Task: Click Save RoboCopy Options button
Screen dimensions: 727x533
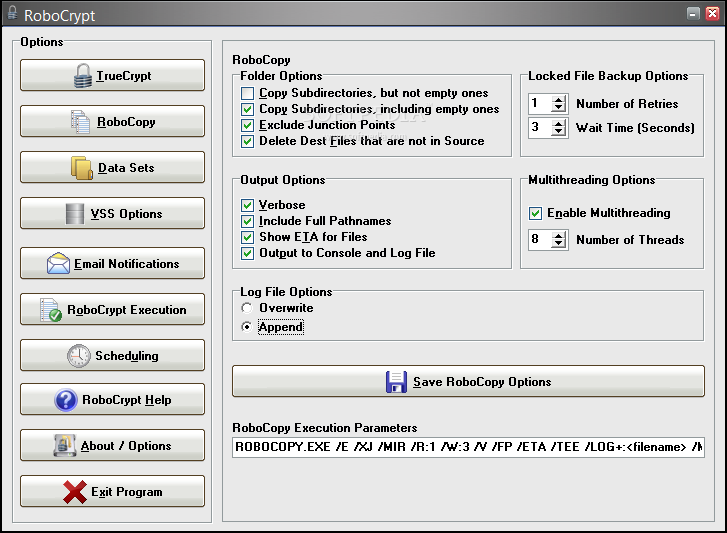Action: tap(468, 381)
